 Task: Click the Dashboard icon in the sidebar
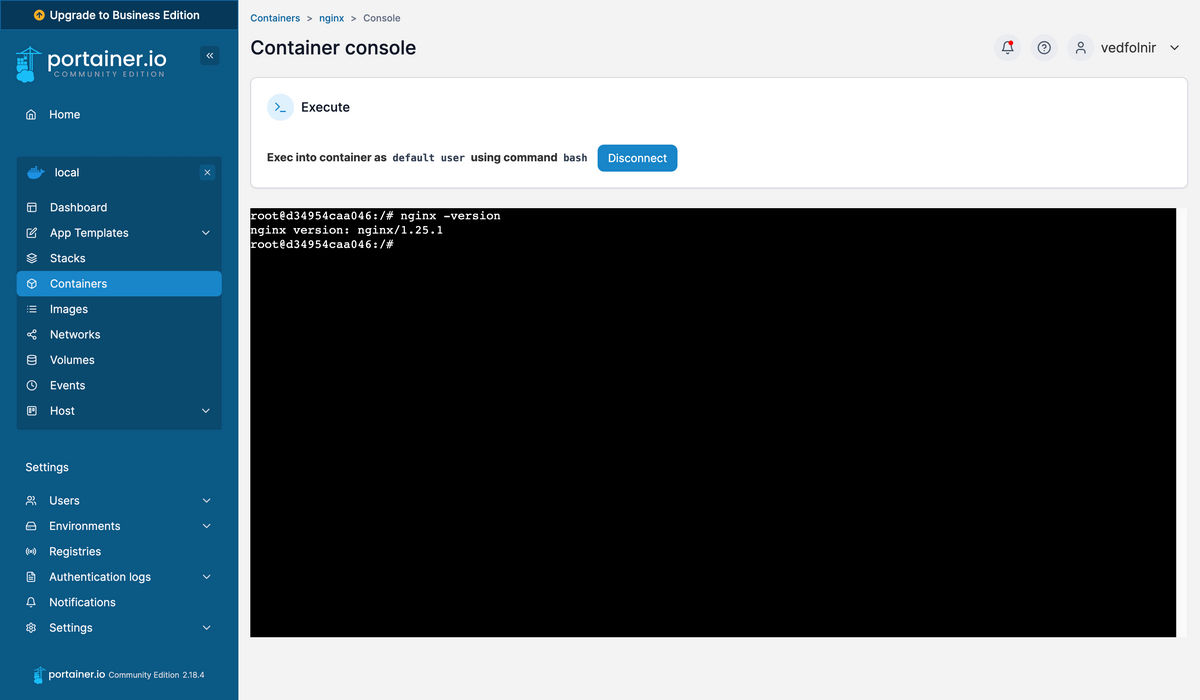[32, 208]
